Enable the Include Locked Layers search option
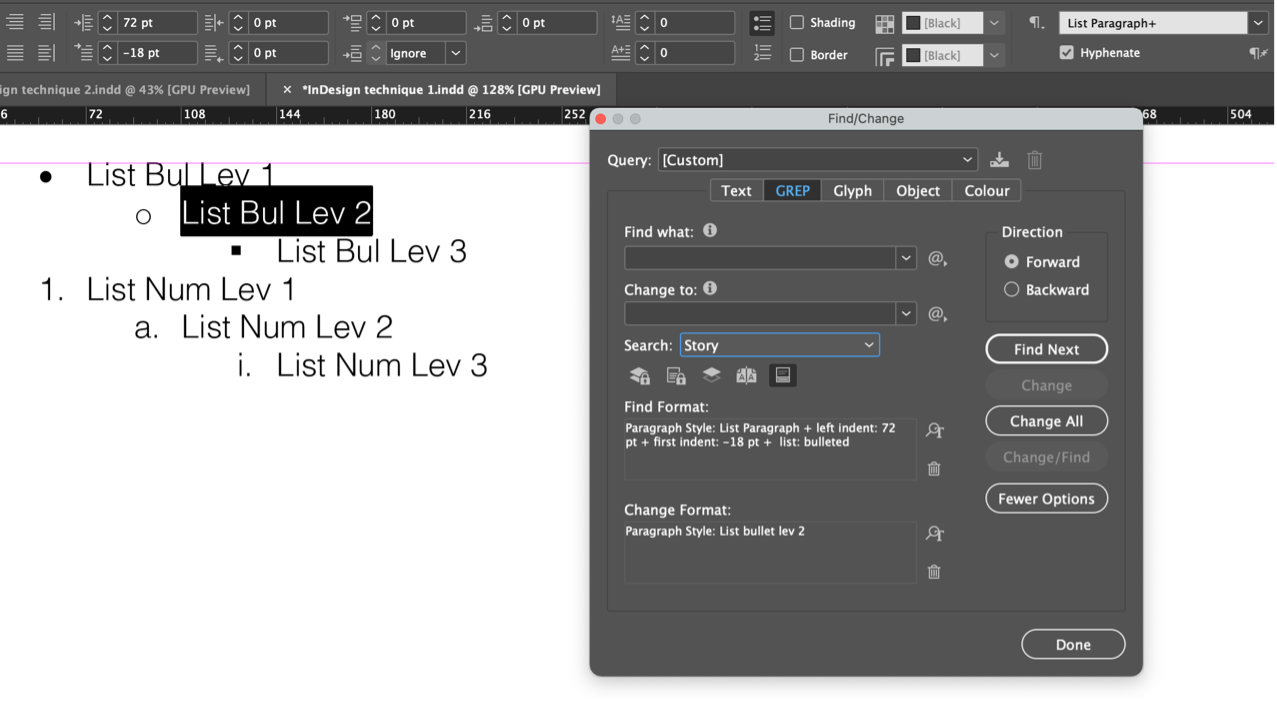The image size is (1277, 702). (639, 375)
